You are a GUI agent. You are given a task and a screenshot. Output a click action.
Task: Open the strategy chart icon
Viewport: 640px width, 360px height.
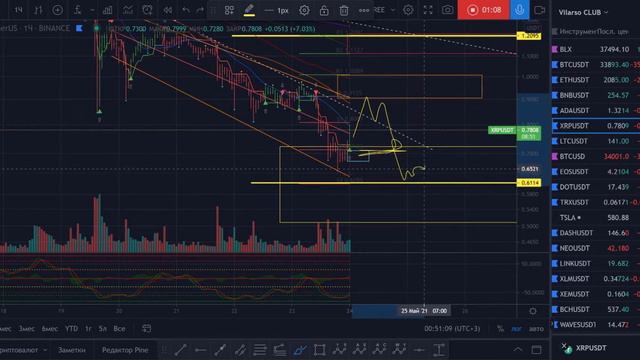128,10
